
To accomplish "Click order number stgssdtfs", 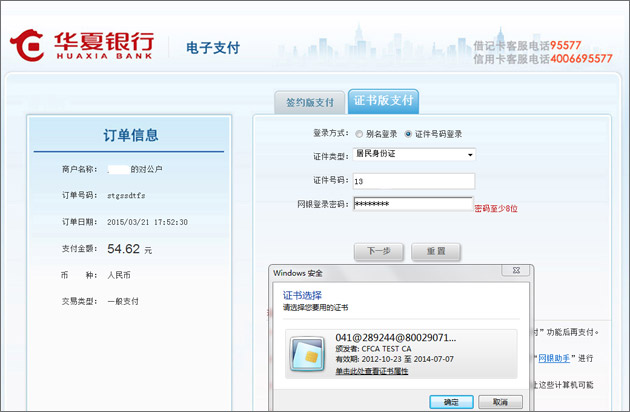I will pyautogui.click(x=126, y=196).
